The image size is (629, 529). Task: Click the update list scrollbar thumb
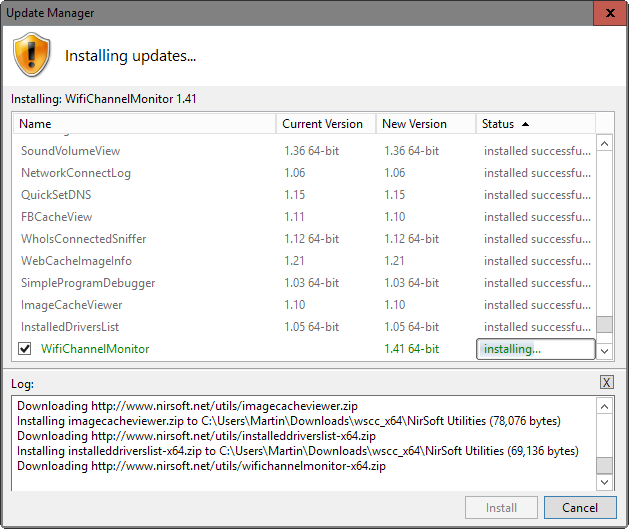pos(605,324)
